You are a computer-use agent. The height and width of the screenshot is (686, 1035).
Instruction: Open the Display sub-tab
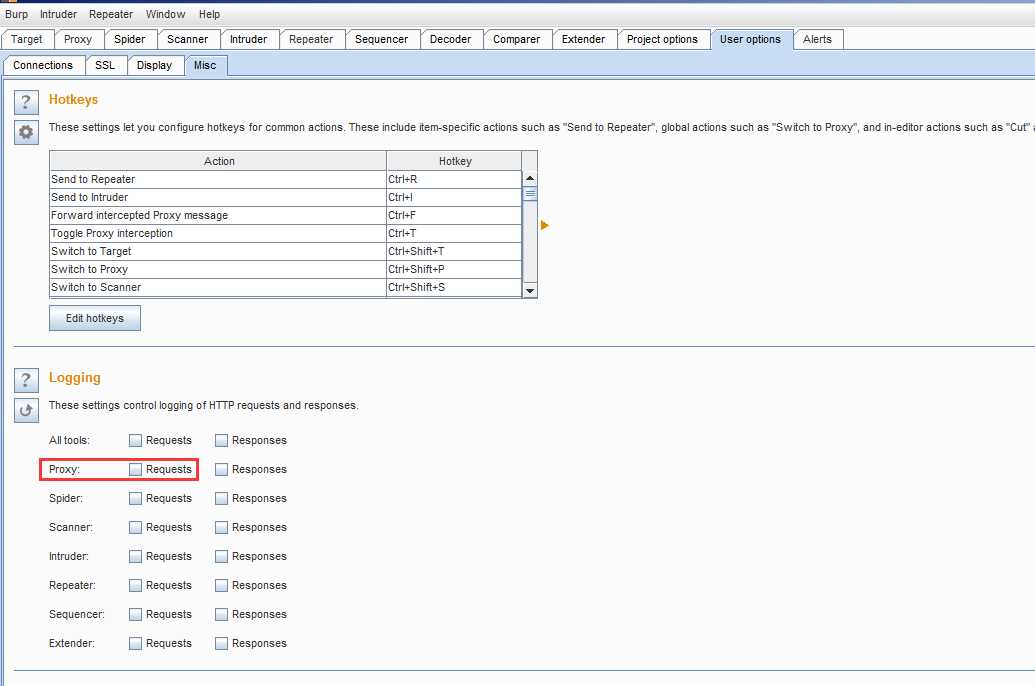point(154,65)
